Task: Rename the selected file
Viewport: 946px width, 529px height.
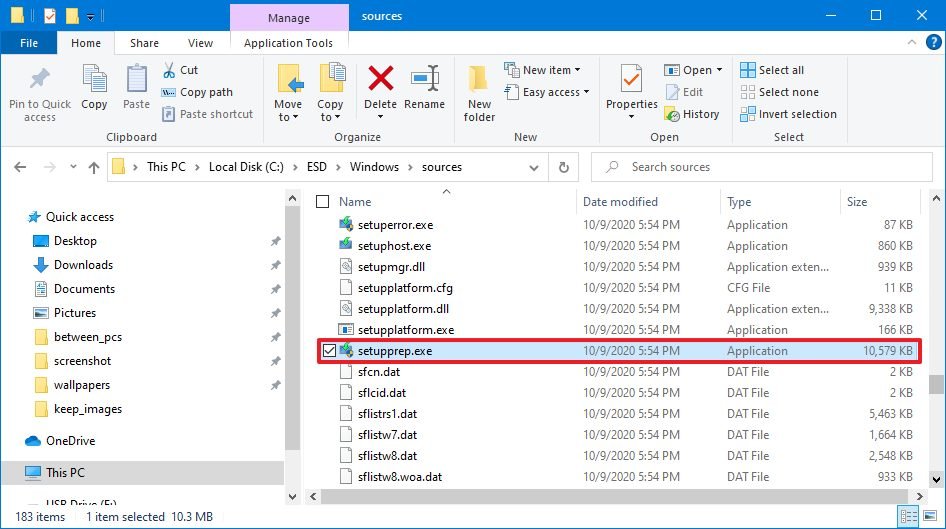Action: point(424,87)
